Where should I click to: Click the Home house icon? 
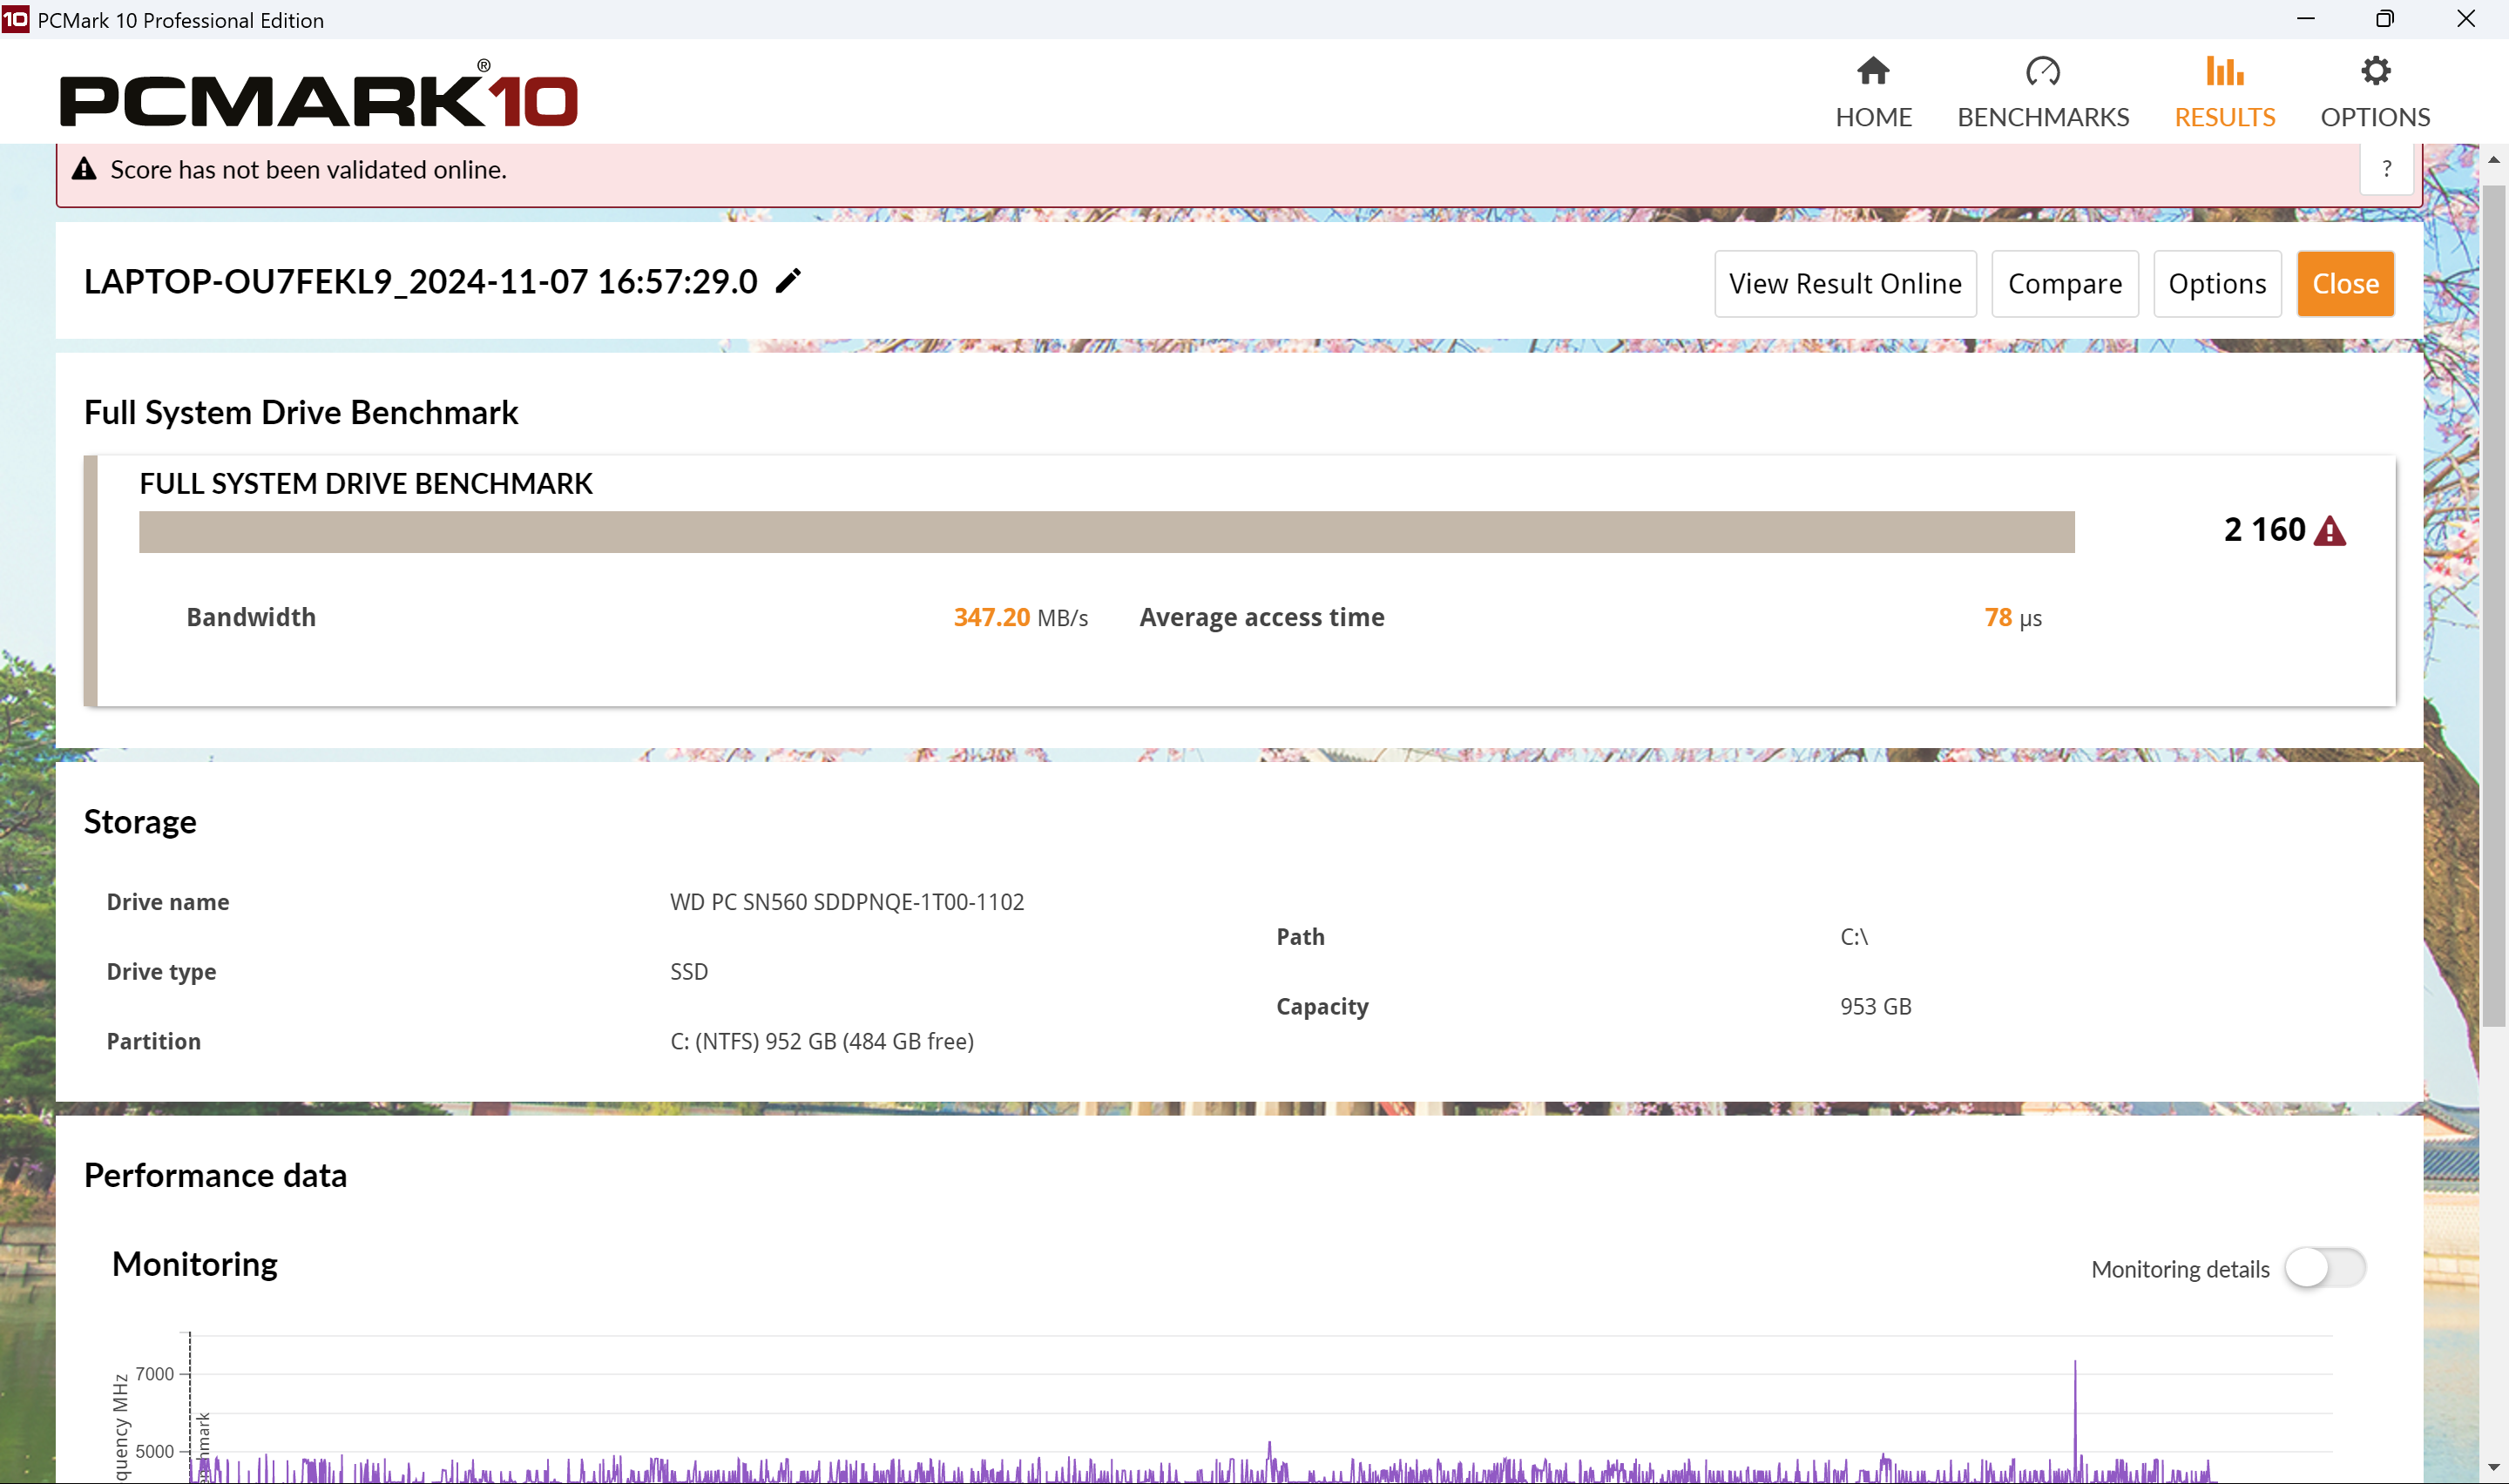[x=1872, y=71]
